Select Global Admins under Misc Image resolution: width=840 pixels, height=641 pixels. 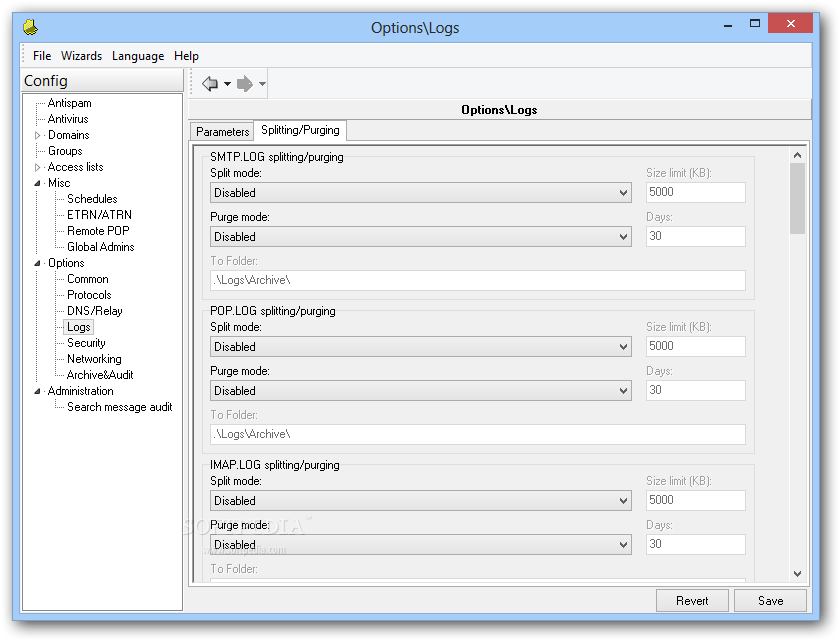point(101,247)
